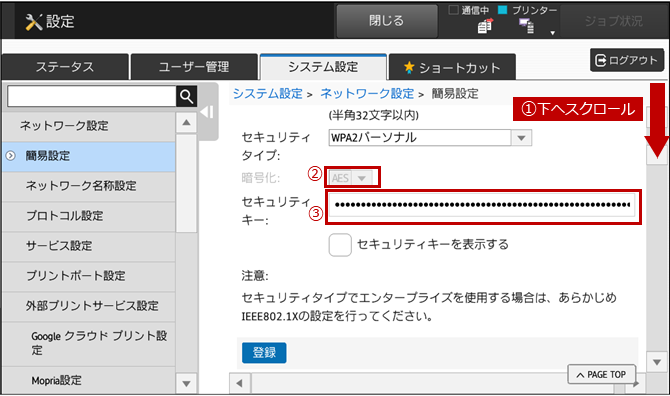Toggle the 通信中 indicator box
This screenshot has width=670, height=396.
coord(453,10)
